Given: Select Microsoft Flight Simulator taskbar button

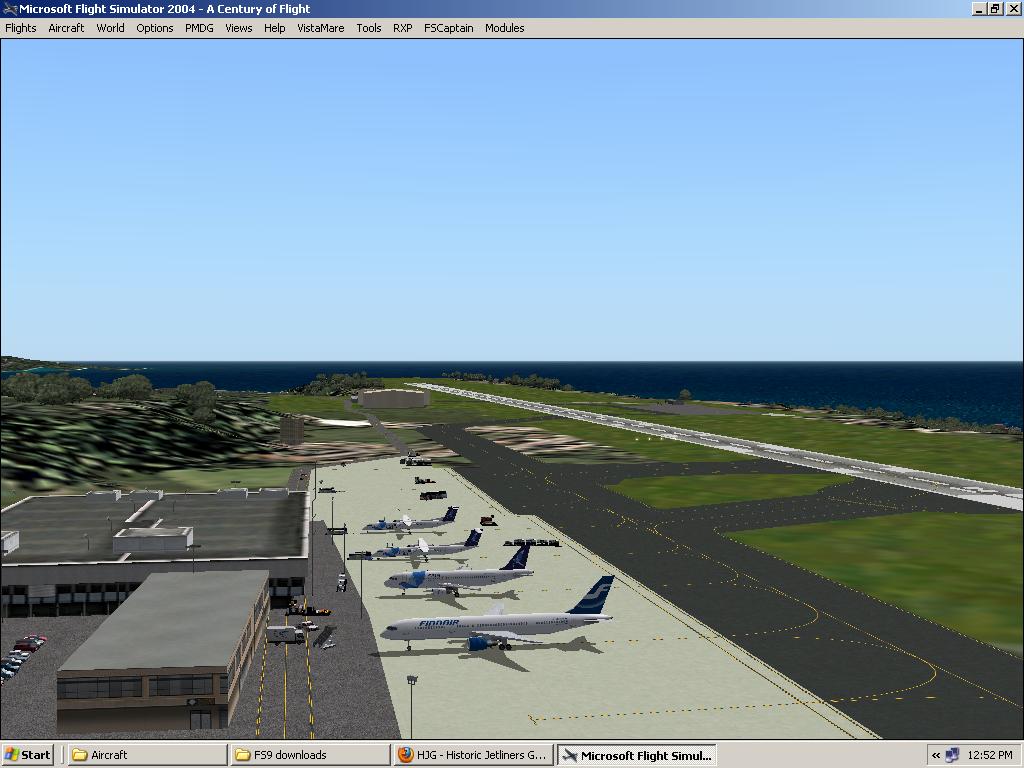Looking at the screenshot, I should coord(637,755).
